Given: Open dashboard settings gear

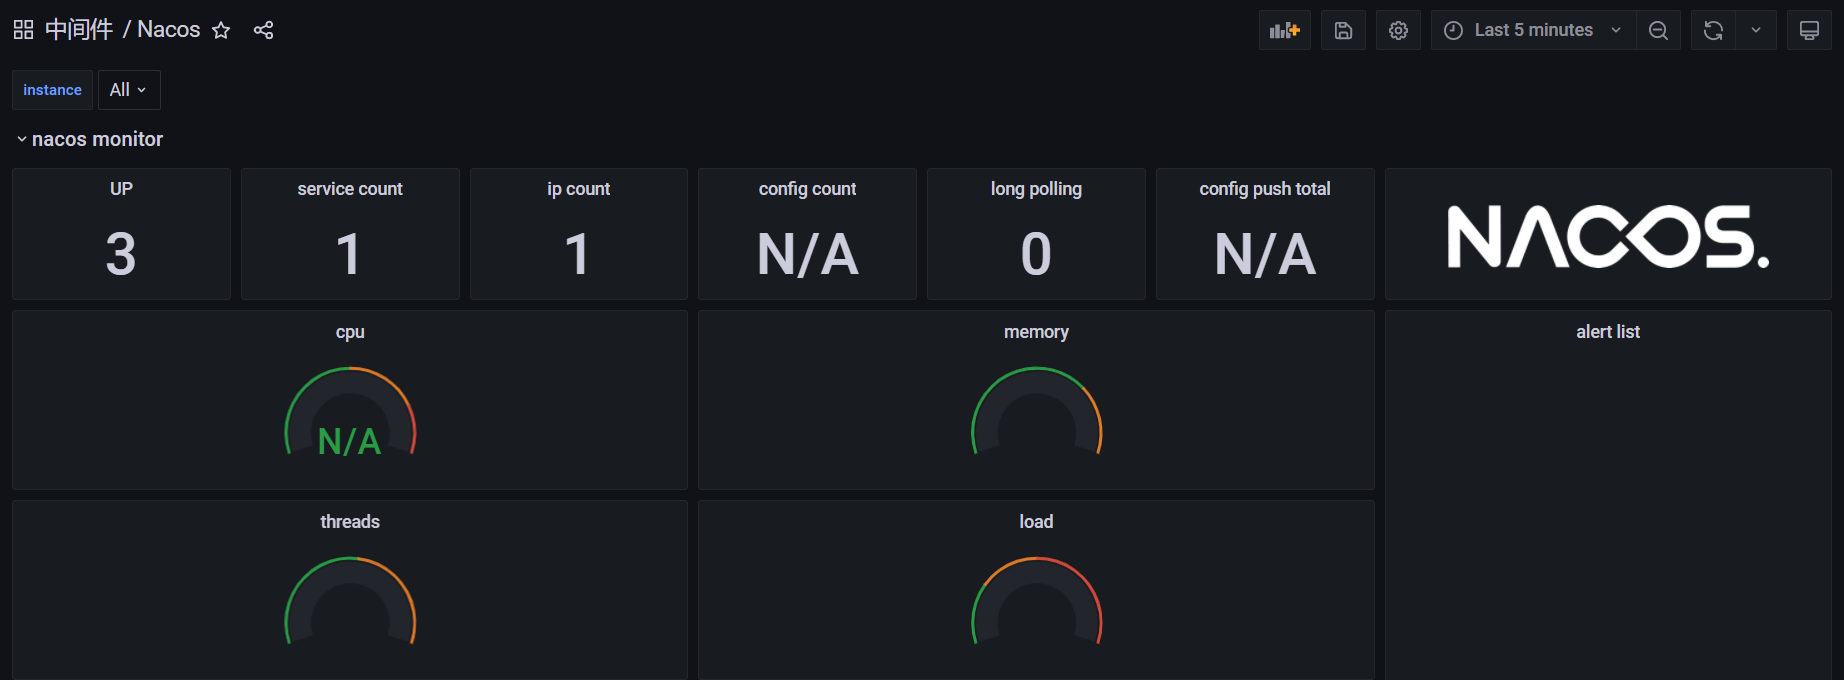Looking at the screenshot, I should point(1398,30).
